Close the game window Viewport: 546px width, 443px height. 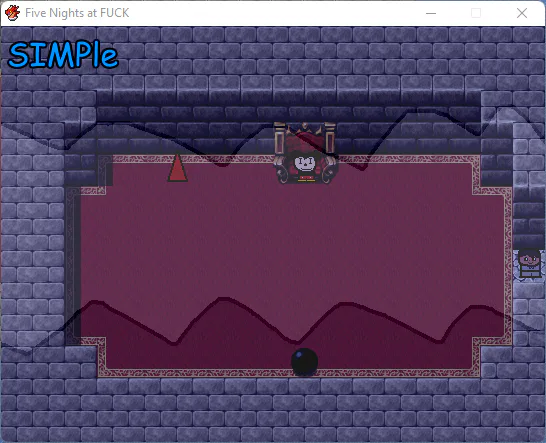[522, 13]
